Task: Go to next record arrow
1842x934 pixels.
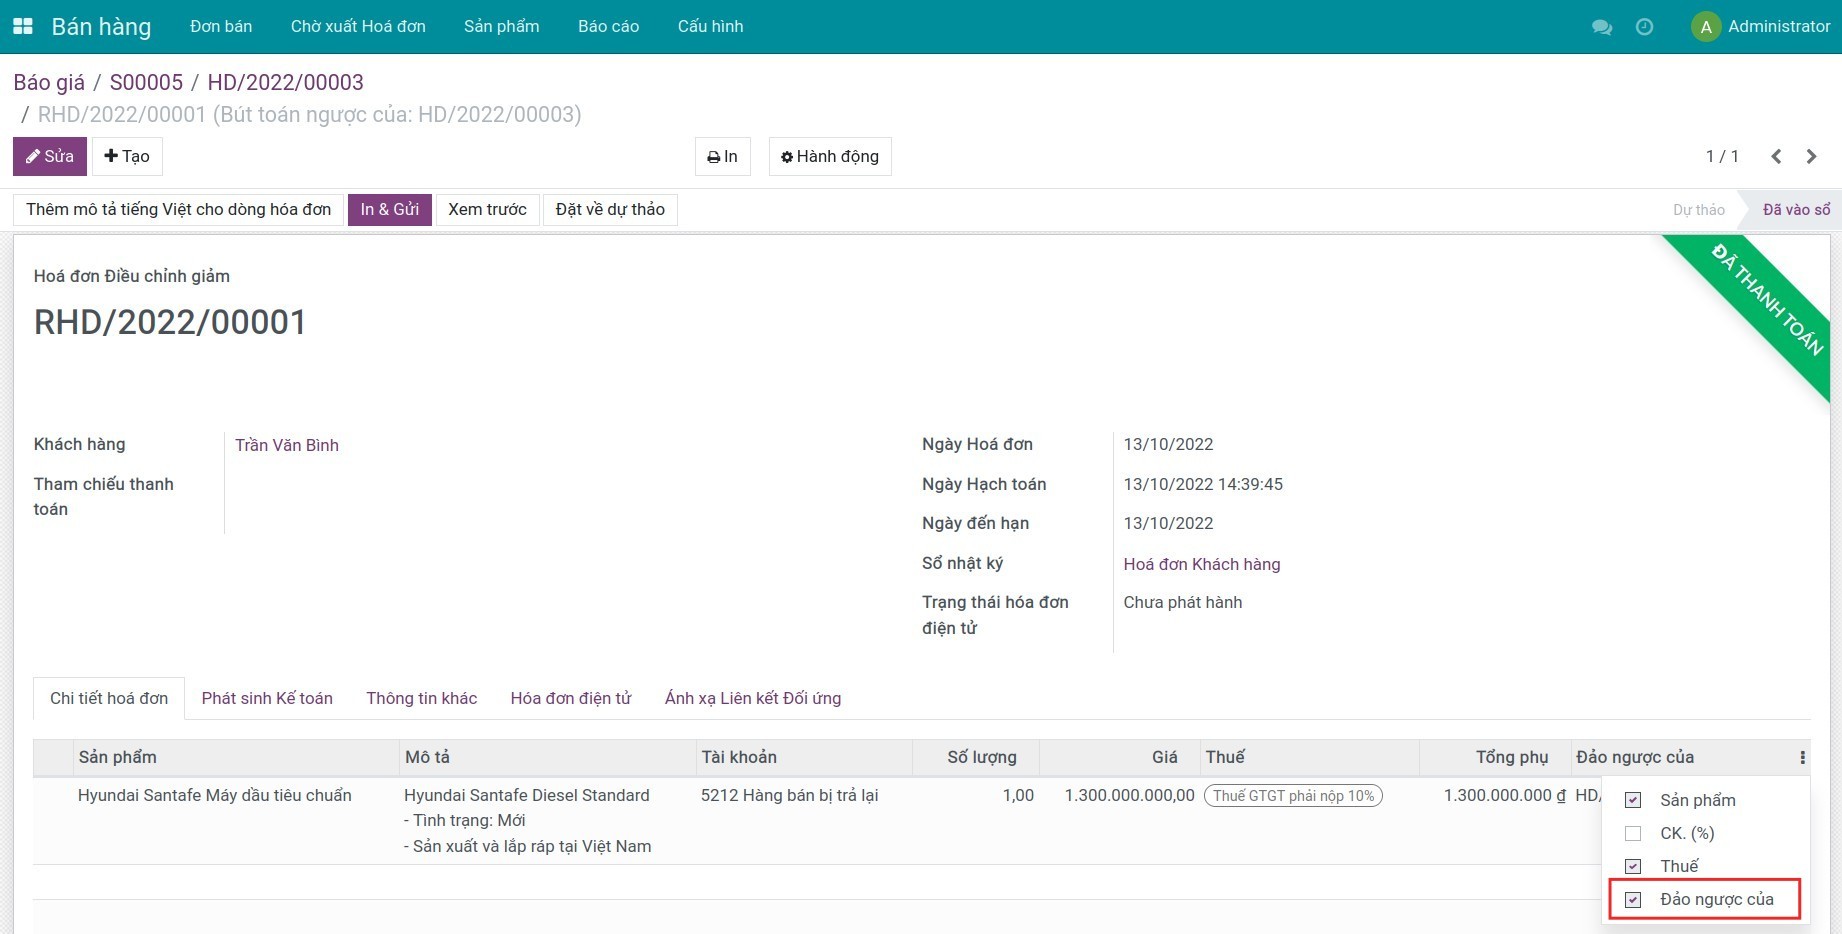Action: [1811, 156]
